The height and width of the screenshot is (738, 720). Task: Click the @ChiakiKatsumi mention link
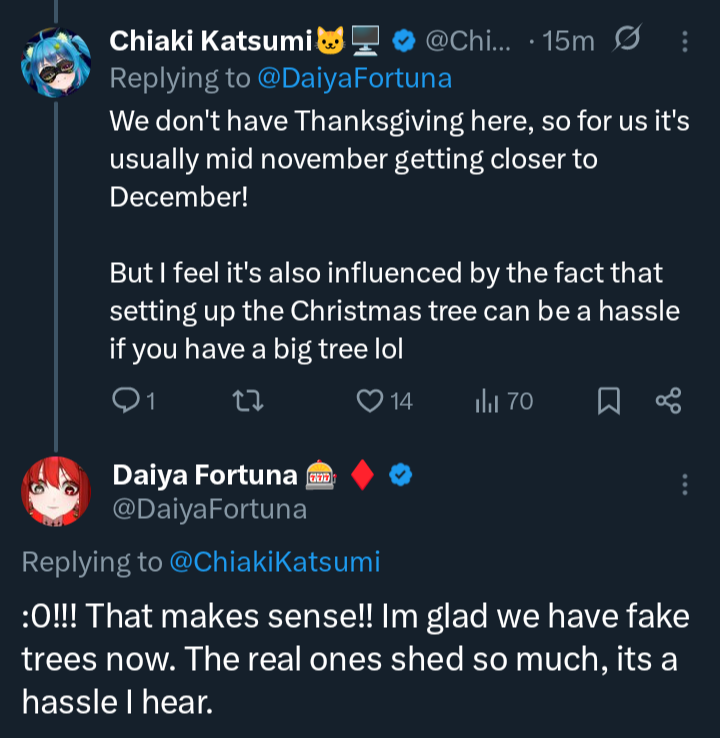tap(275, 562)
